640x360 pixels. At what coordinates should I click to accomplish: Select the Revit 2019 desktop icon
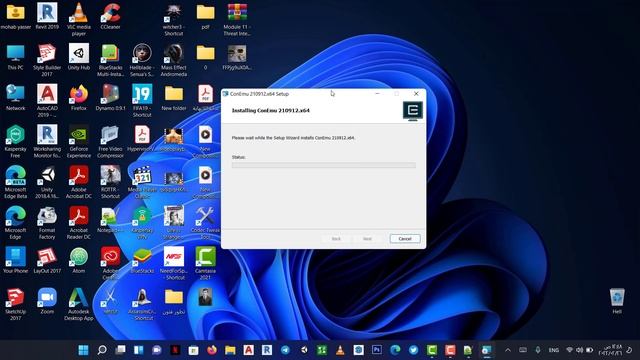(47, 16)
